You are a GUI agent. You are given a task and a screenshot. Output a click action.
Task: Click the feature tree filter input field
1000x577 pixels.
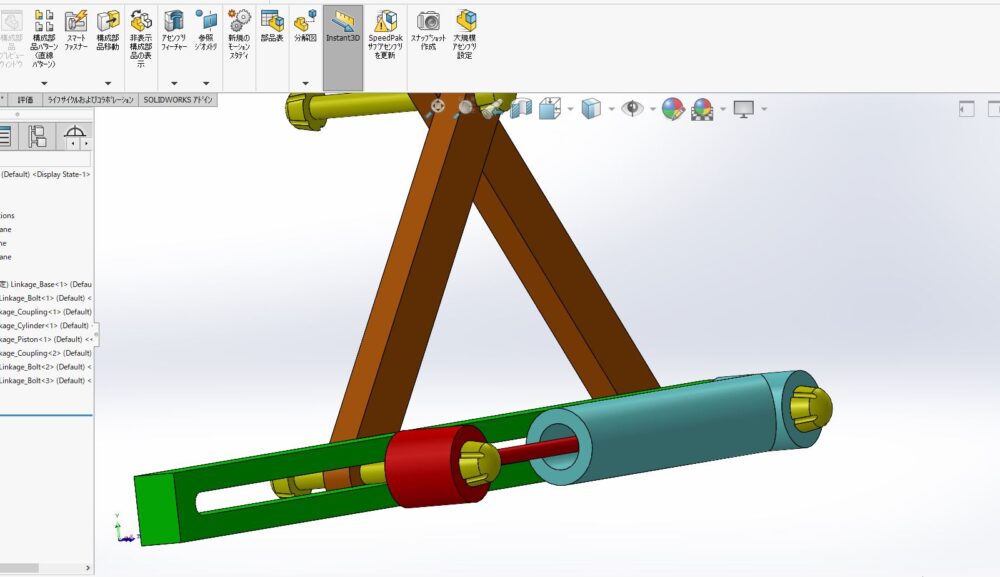click(45, 159)
